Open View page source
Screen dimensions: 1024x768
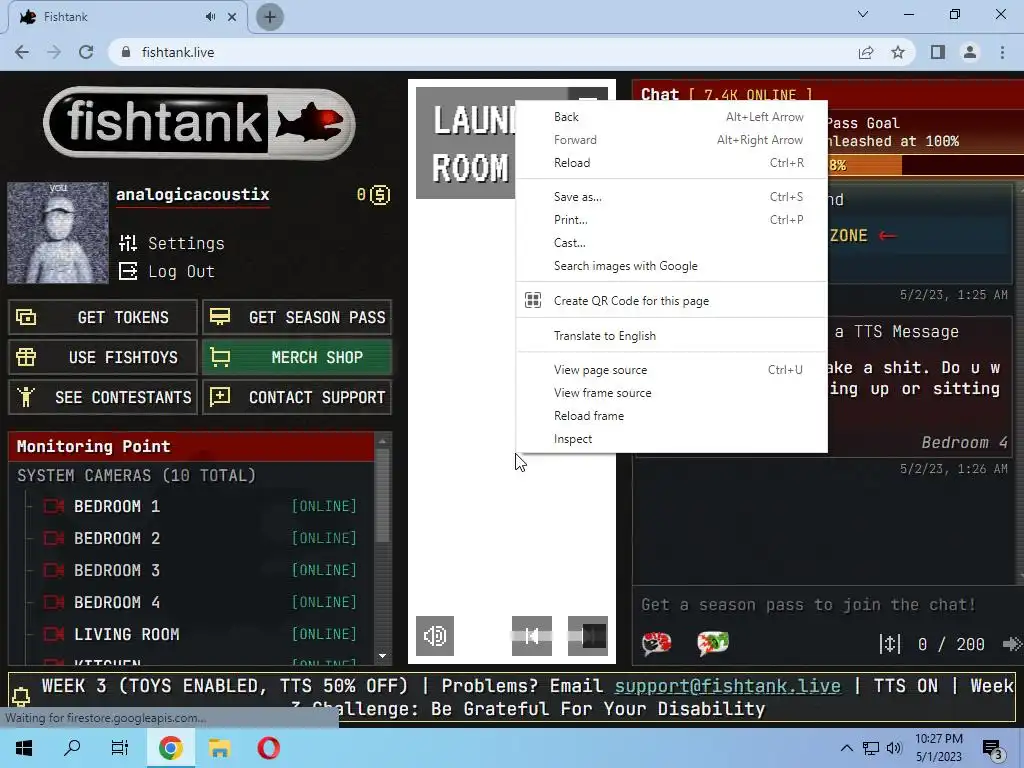(x=671, y=370)
